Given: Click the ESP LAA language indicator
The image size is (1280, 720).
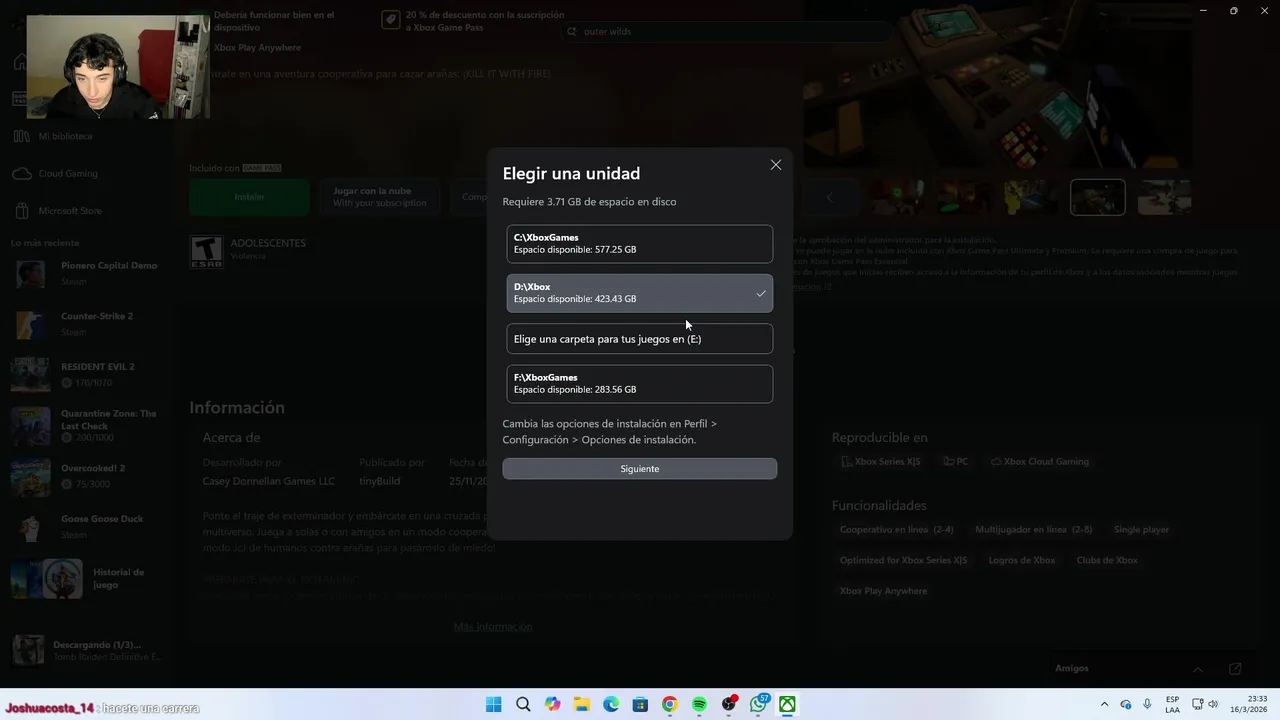Looking at the screenshot, I should point(1172,704).
